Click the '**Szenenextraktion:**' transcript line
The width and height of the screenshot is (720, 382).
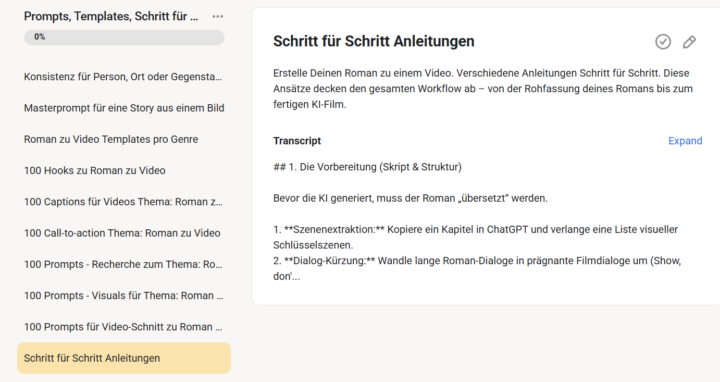(x=475, y=237)
